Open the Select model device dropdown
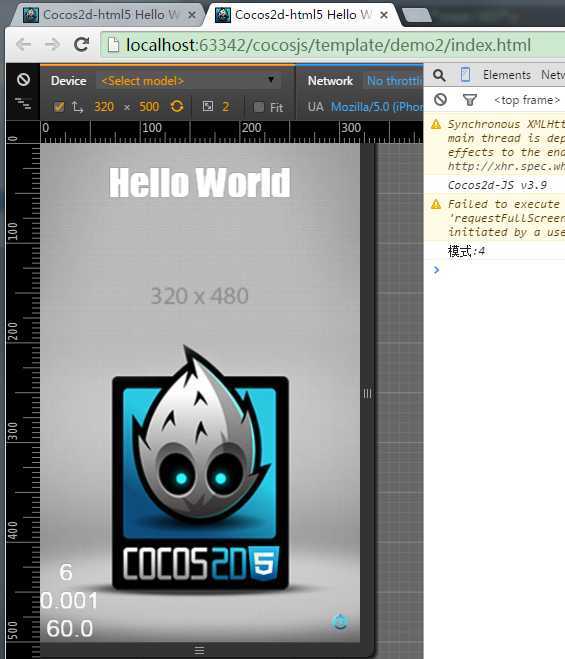Viewport: 565px width, 659px height. point(188,81)
